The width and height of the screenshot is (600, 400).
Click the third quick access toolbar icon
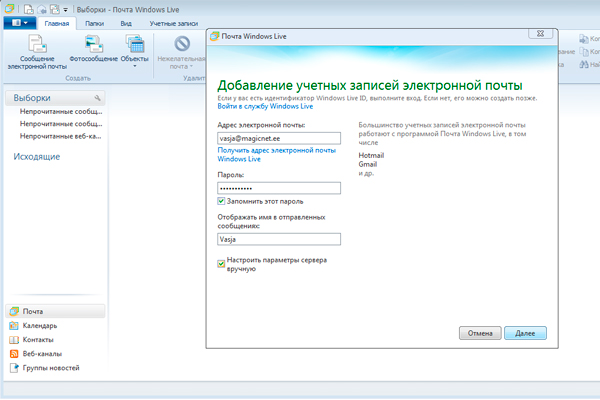point(55,9)
